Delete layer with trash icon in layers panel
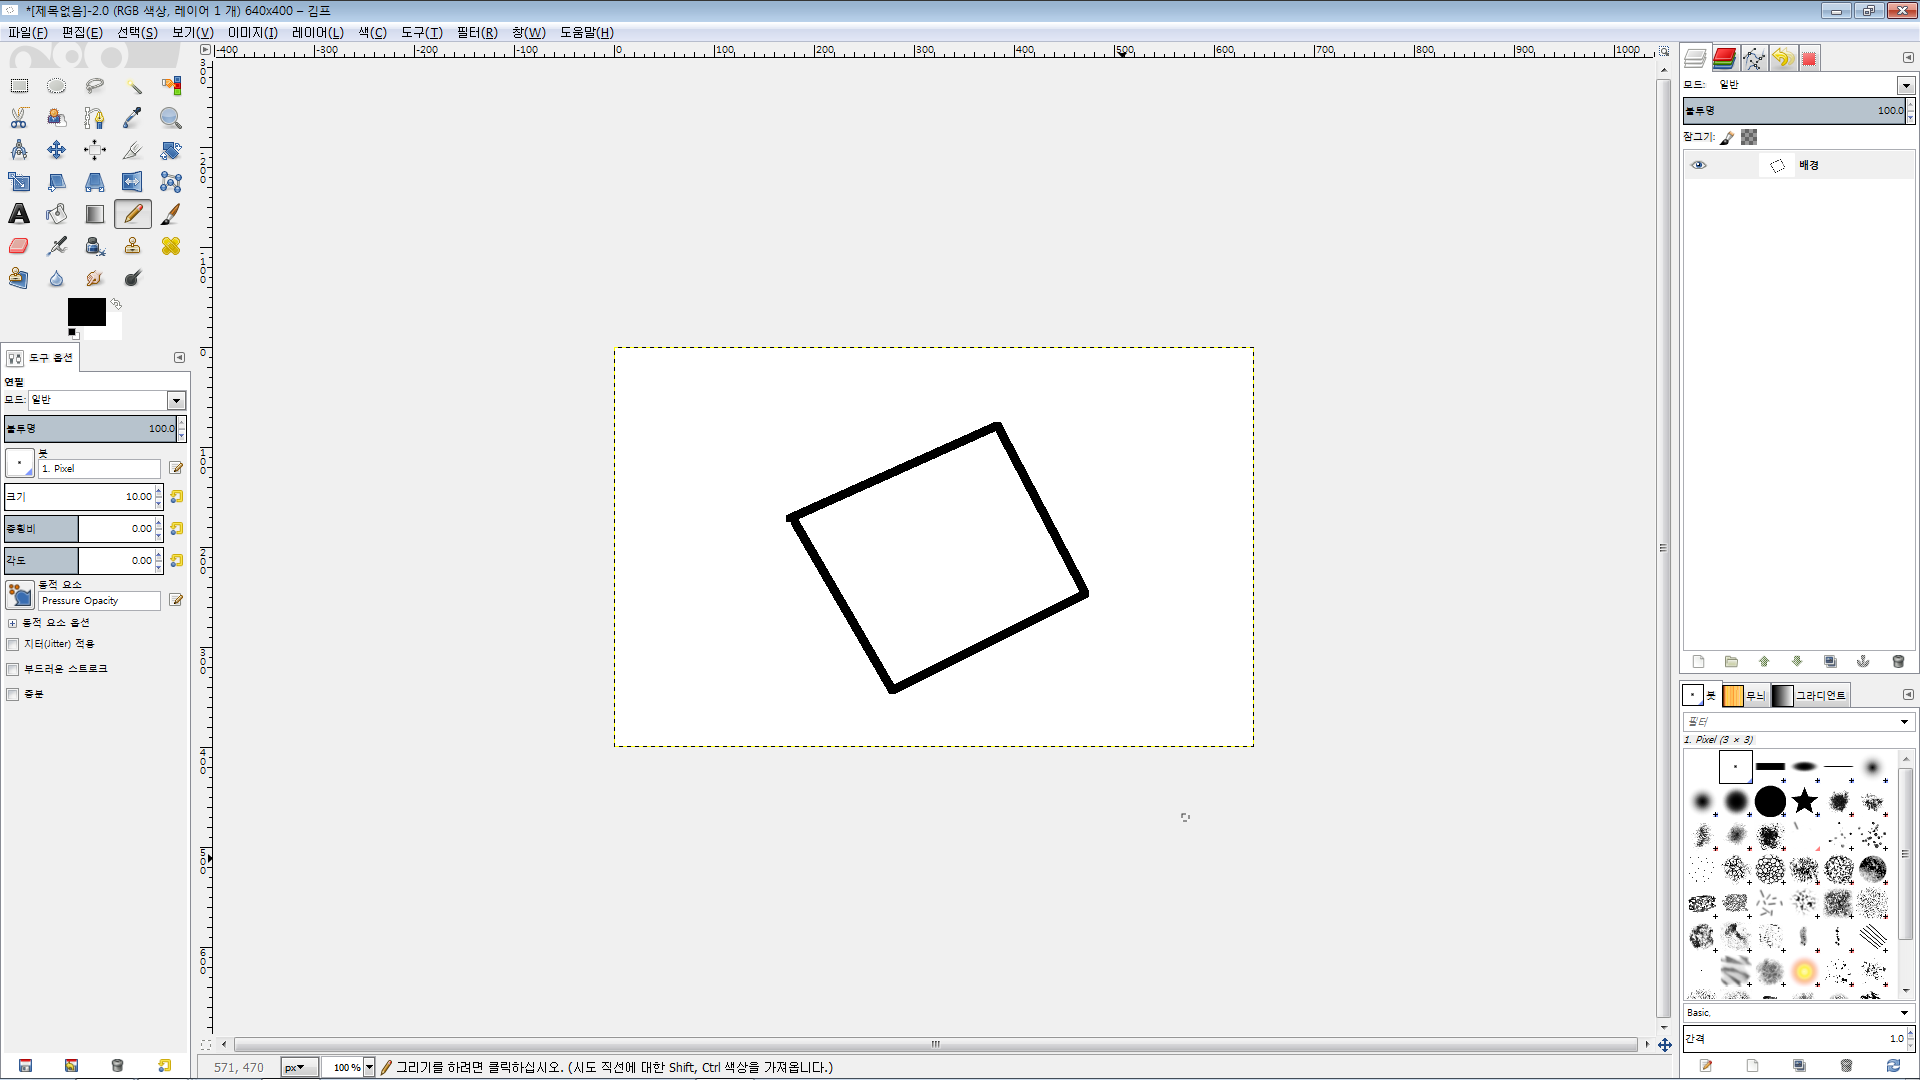 pos(1898,662)
